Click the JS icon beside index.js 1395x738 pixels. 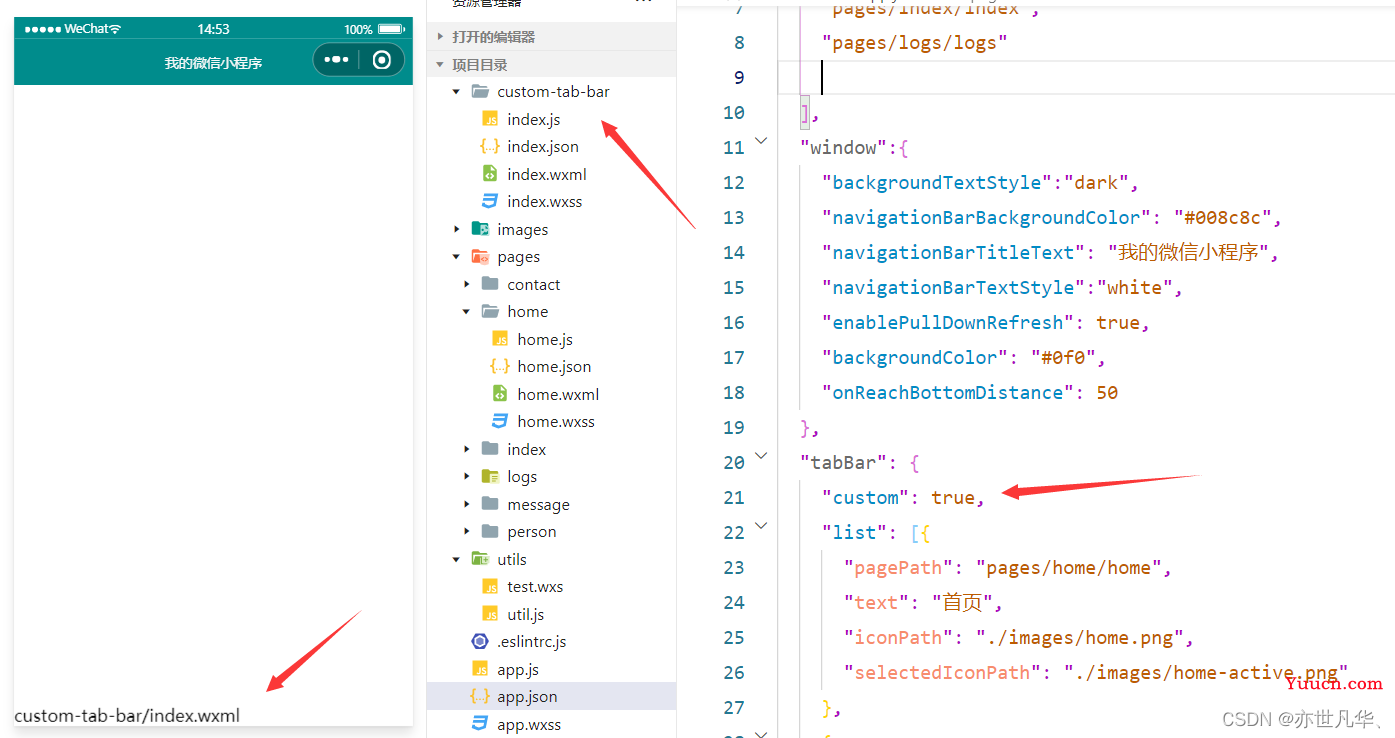(x=490, y=119)
